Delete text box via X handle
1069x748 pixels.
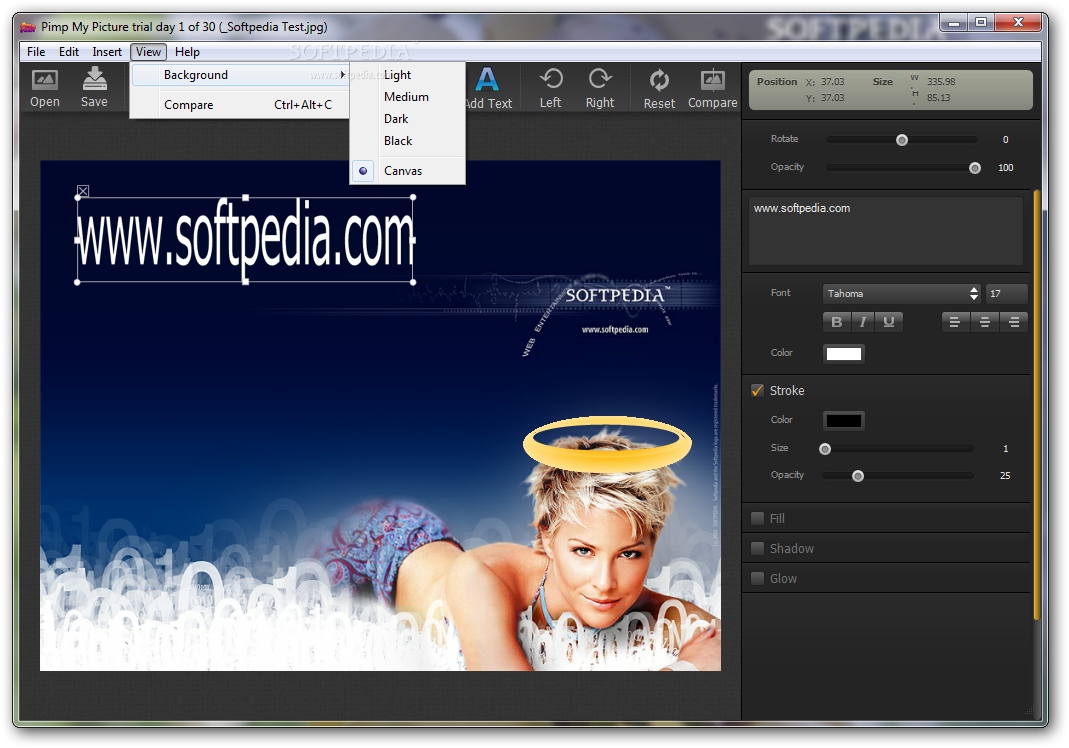pyautogui.click(x=82, y=192)
